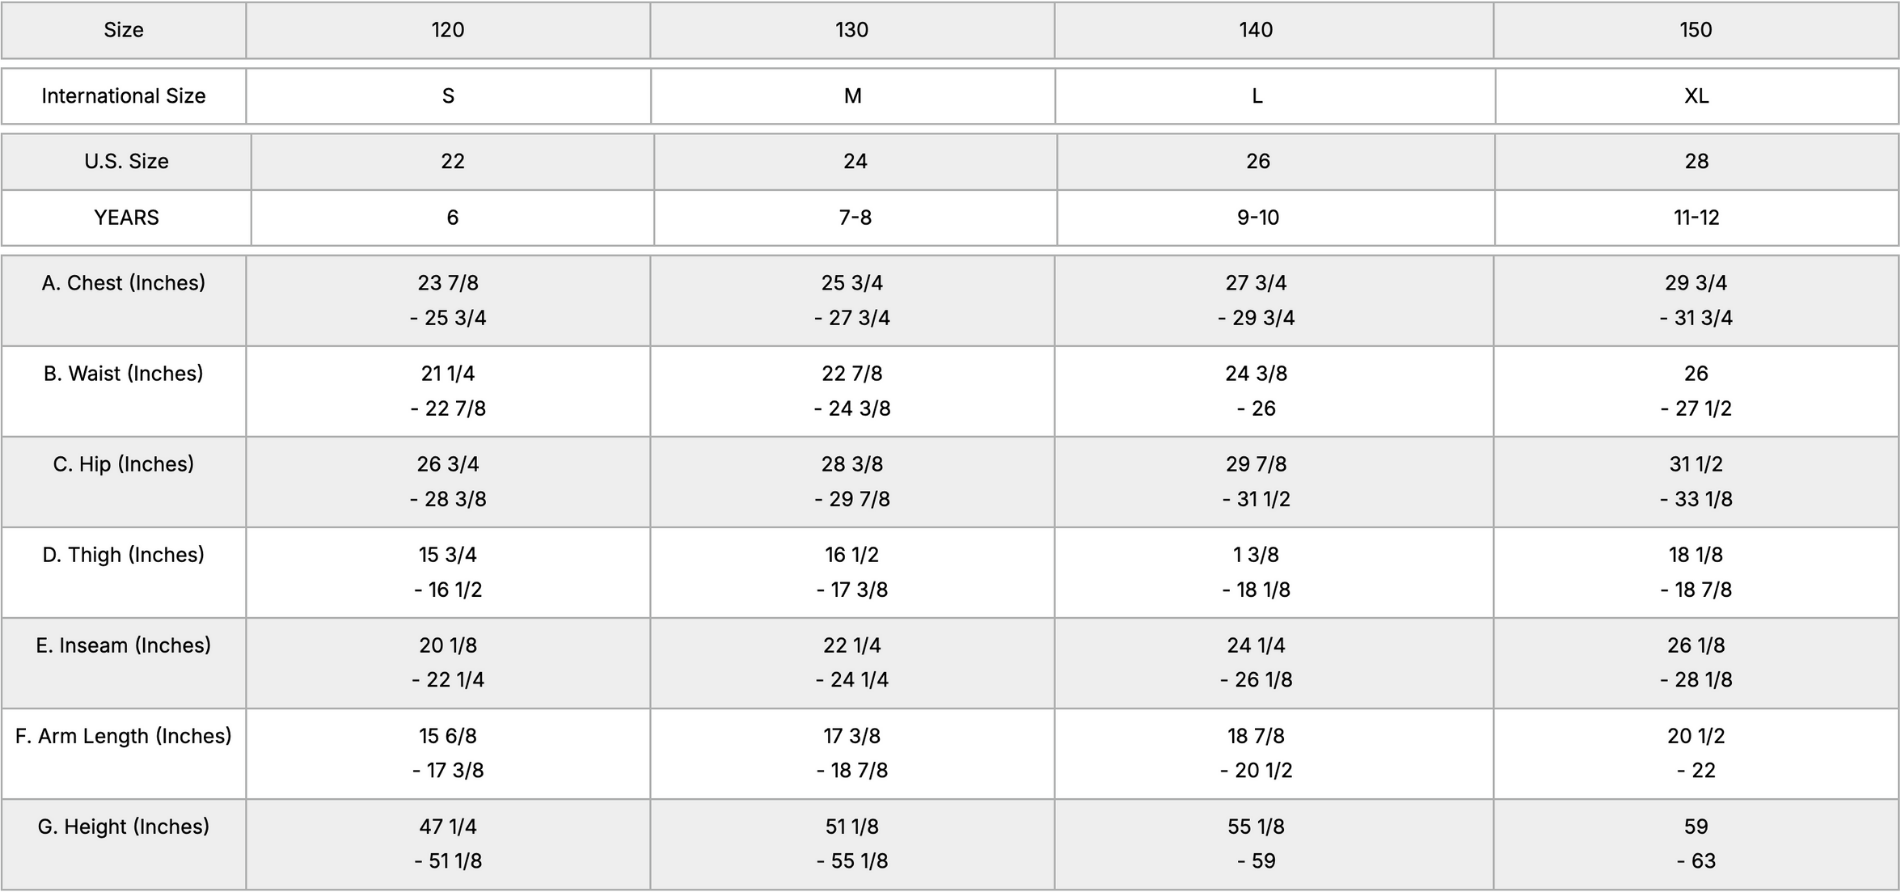
Task: Click the D. Thigh (Inches) label
Action: 124,555
